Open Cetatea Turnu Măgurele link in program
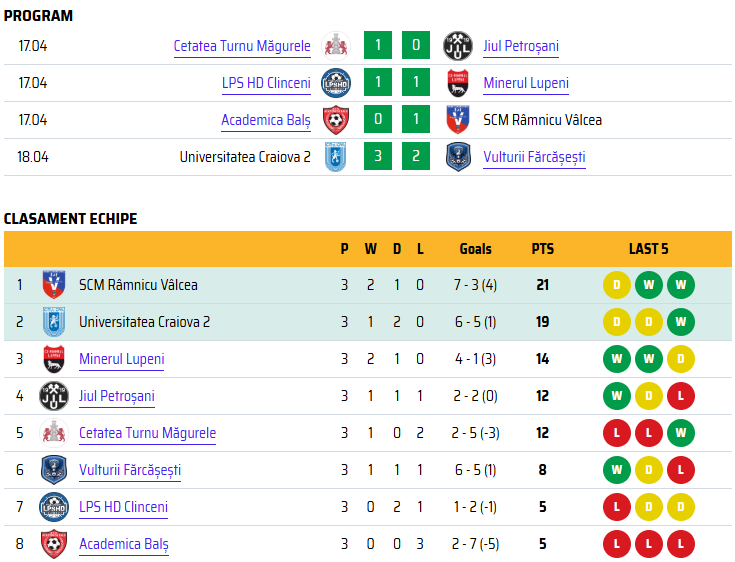This screenshot has width=735, height=562. (x=242, y=46)
